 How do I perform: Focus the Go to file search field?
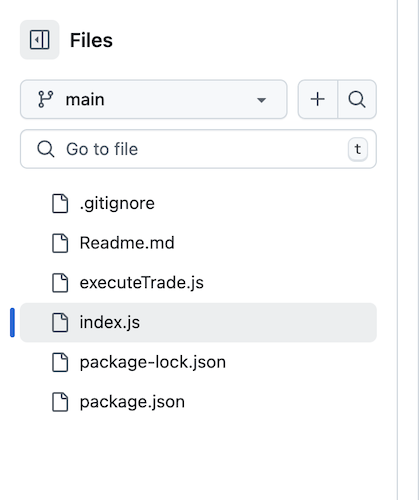[198, 149]
